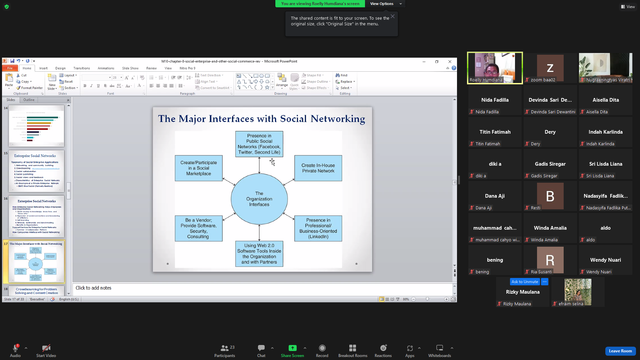This screenshot has height=360, width=640.
Task: Toggle text Shadow in Font group
Action: pos(105,86)
